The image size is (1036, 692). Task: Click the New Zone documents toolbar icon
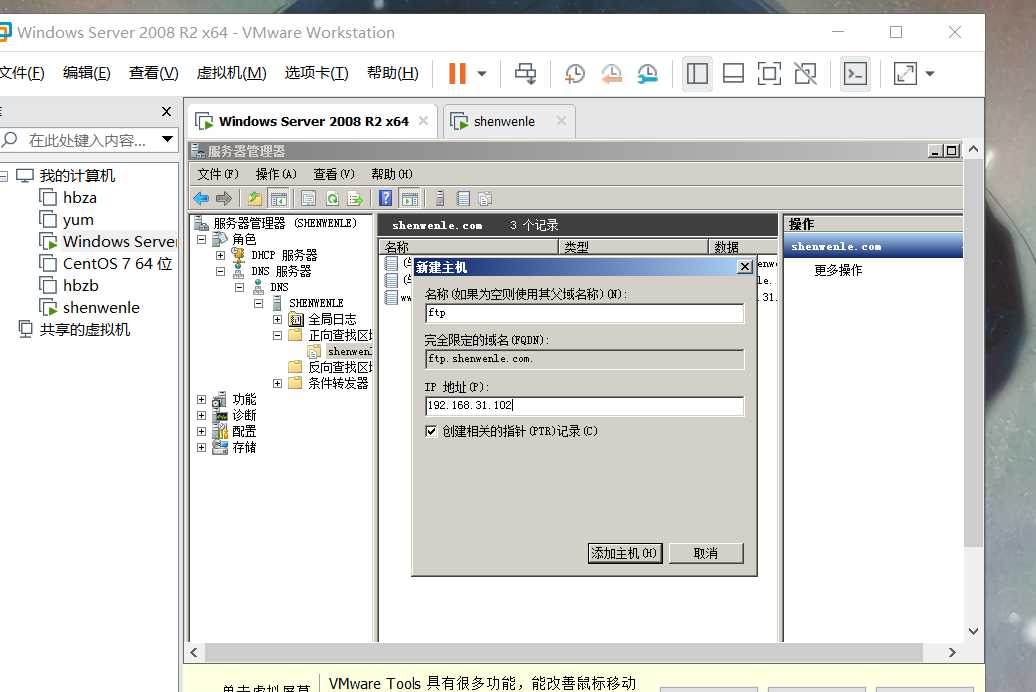486,198
